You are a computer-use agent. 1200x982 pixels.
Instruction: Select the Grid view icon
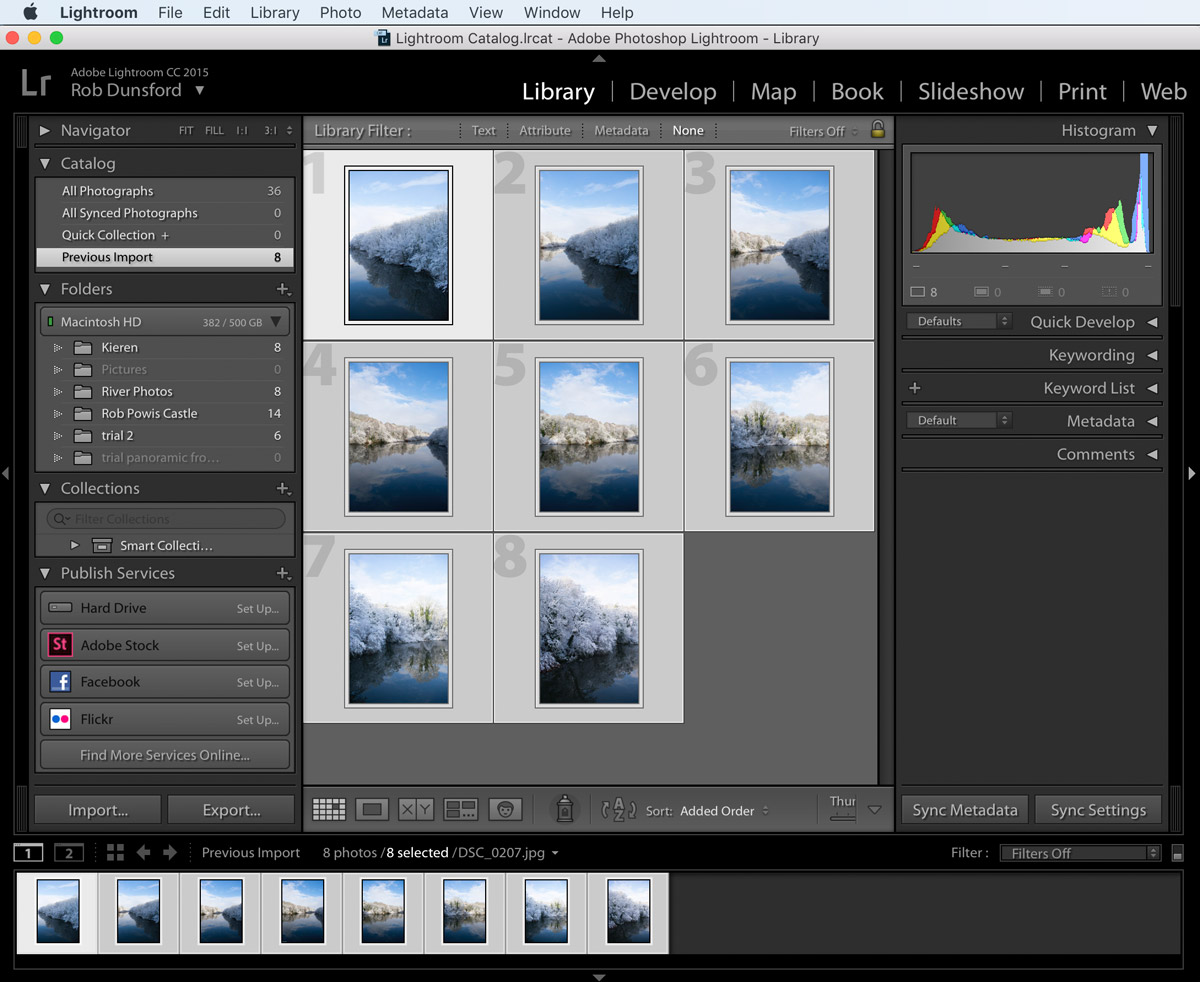328,810
